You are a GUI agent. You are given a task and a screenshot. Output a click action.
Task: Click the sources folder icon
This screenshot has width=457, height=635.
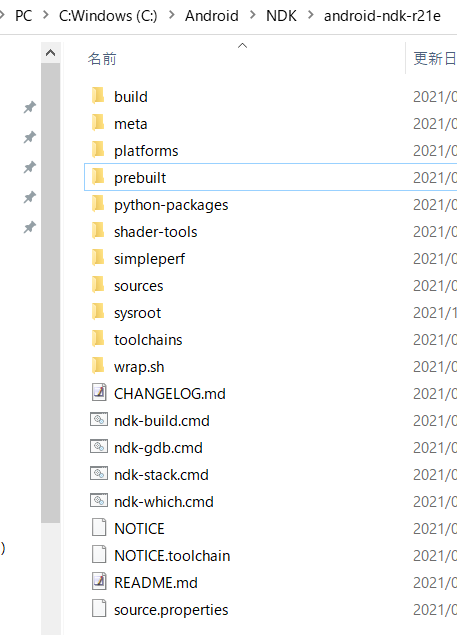[98, 285]
